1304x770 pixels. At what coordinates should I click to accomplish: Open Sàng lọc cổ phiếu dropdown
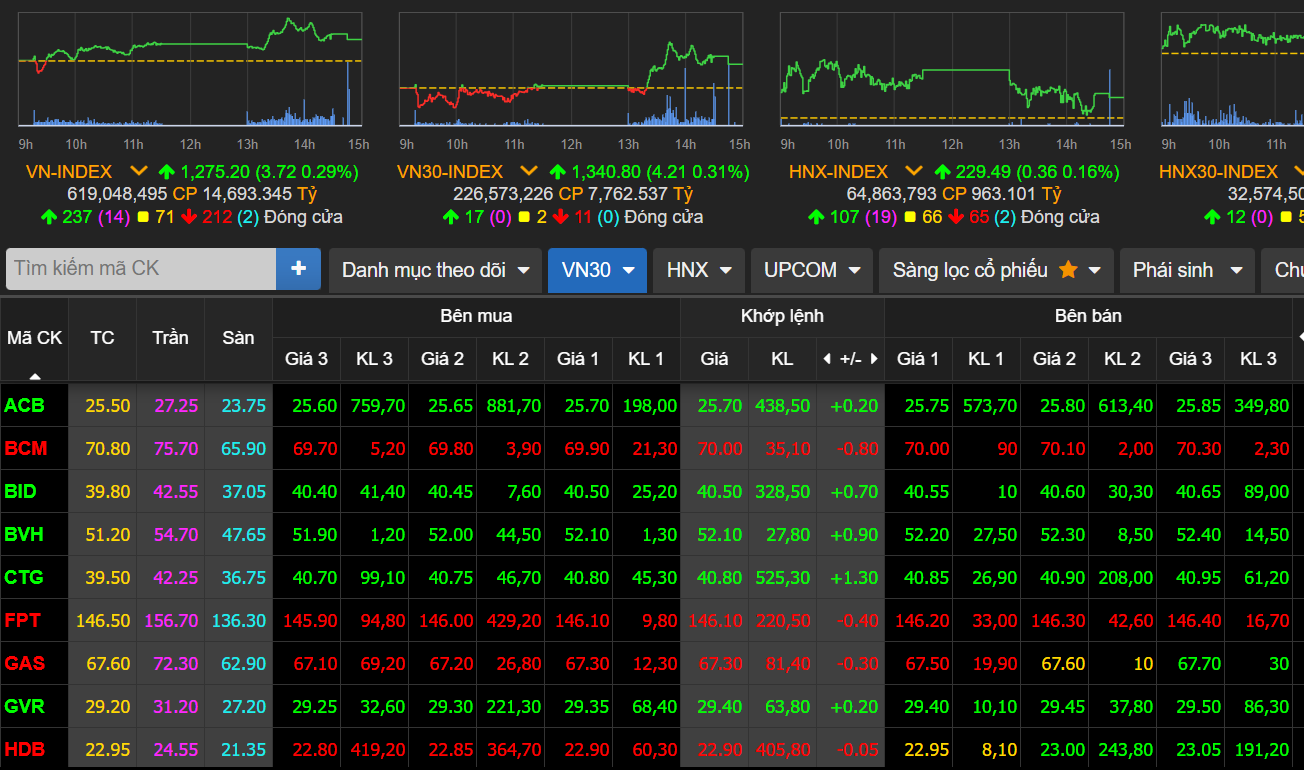pyautogui.click(x=996, y=270)
